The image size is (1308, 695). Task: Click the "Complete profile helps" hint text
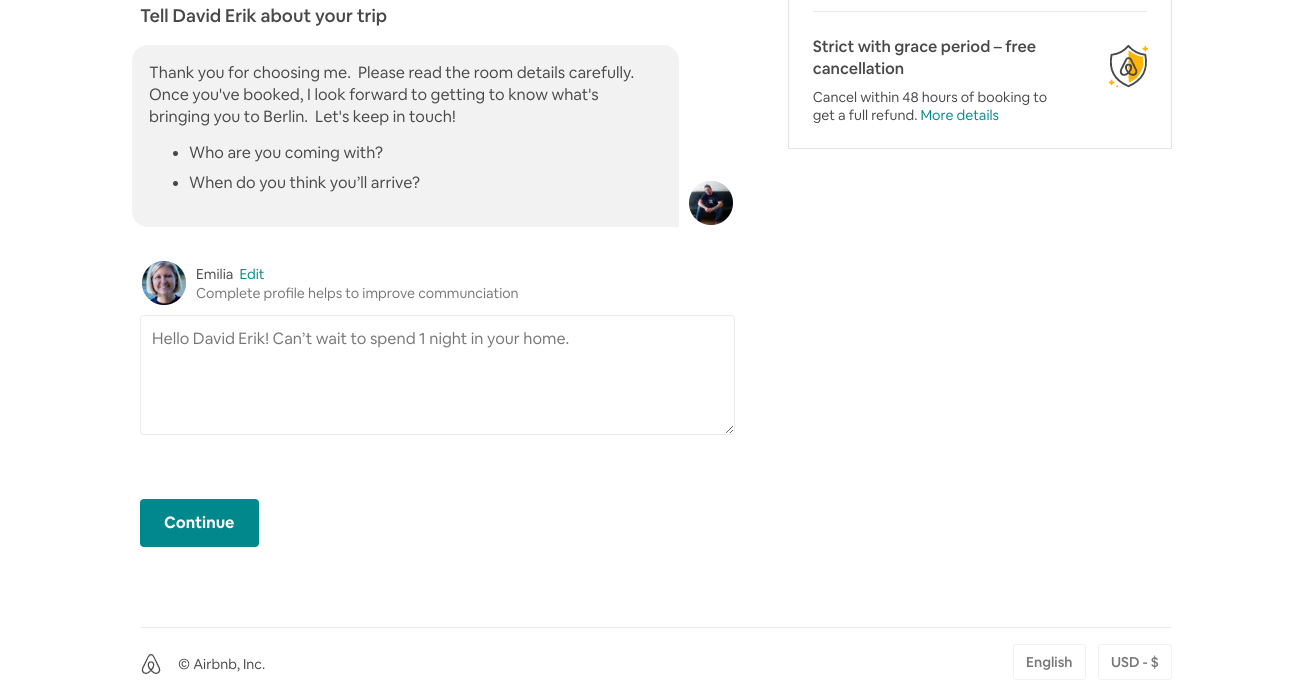click(x=357, y=293)
